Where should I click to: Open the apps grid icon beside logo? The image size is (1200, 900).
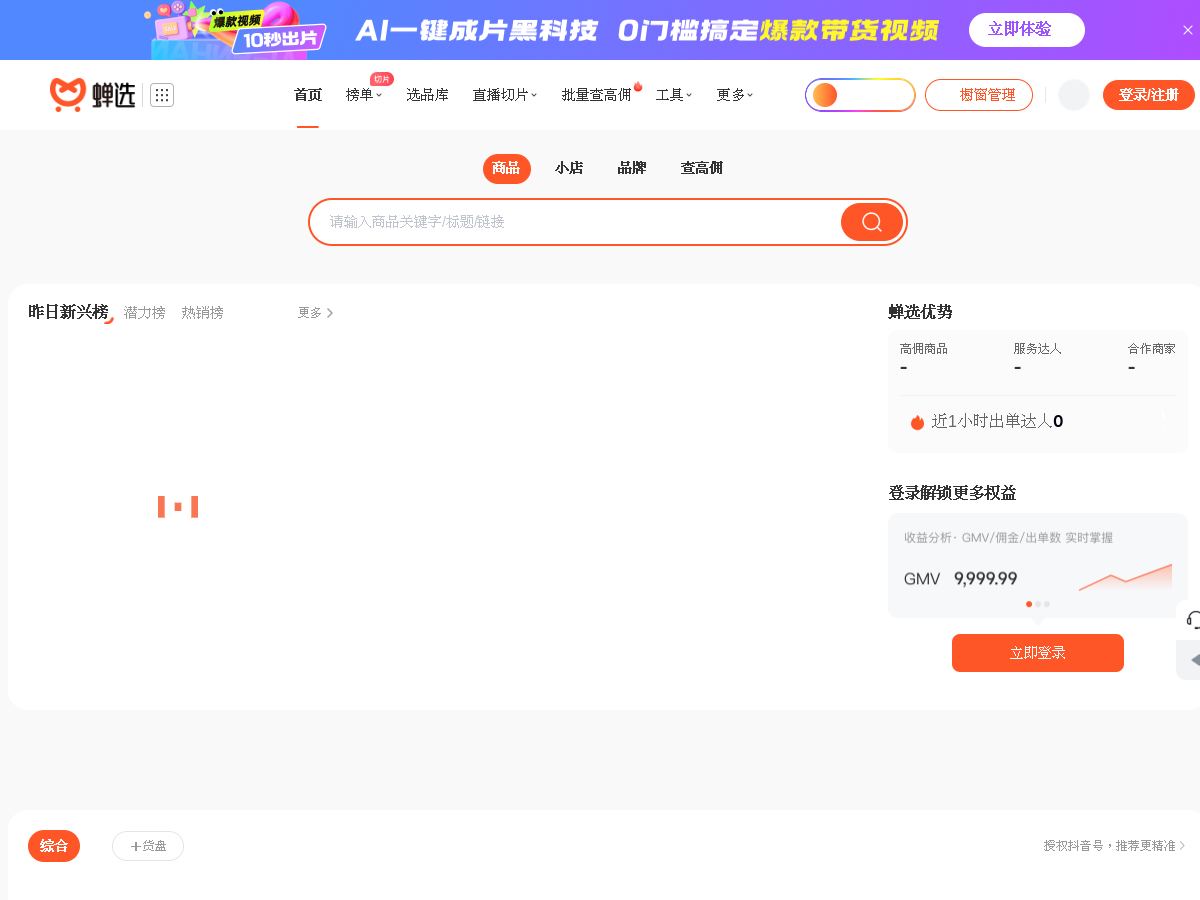pos(162,95)
